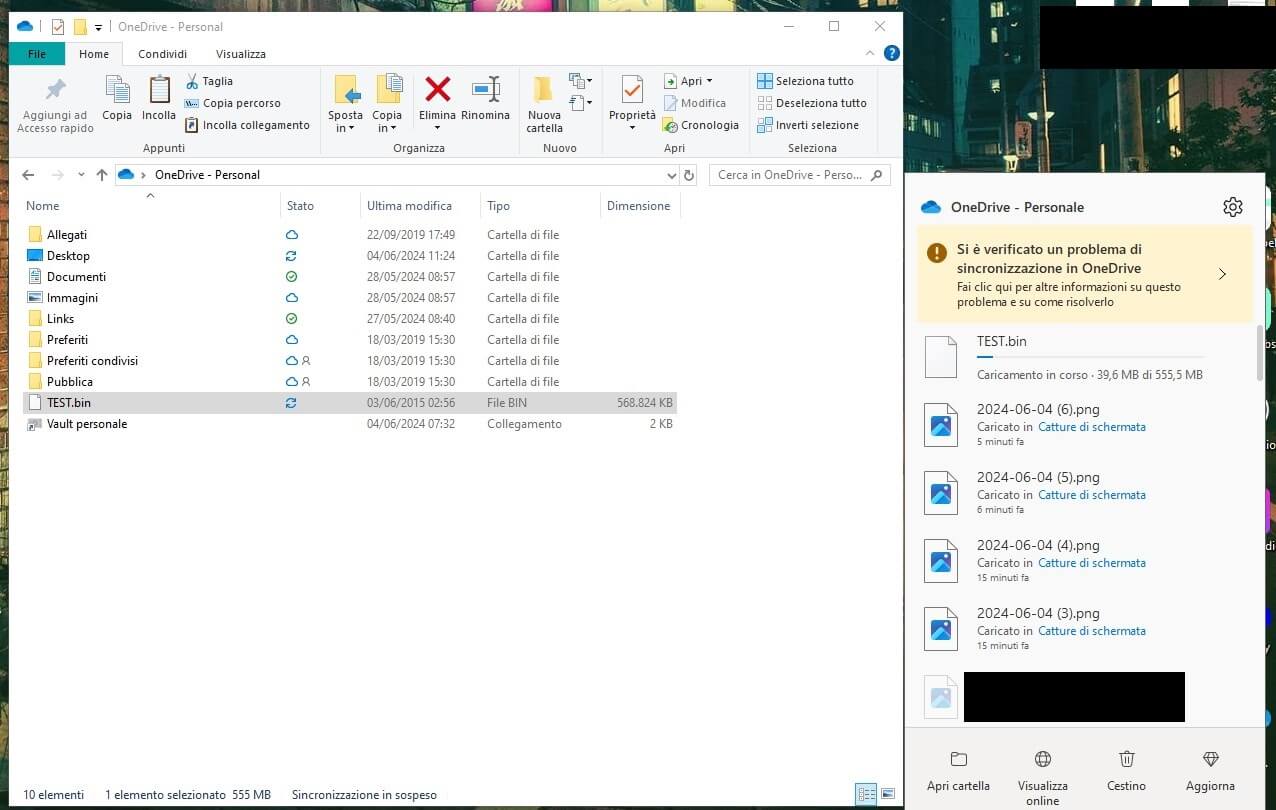Open the Apri dropdown arrow
This screenshot has width=1276, height=810.
707,80
